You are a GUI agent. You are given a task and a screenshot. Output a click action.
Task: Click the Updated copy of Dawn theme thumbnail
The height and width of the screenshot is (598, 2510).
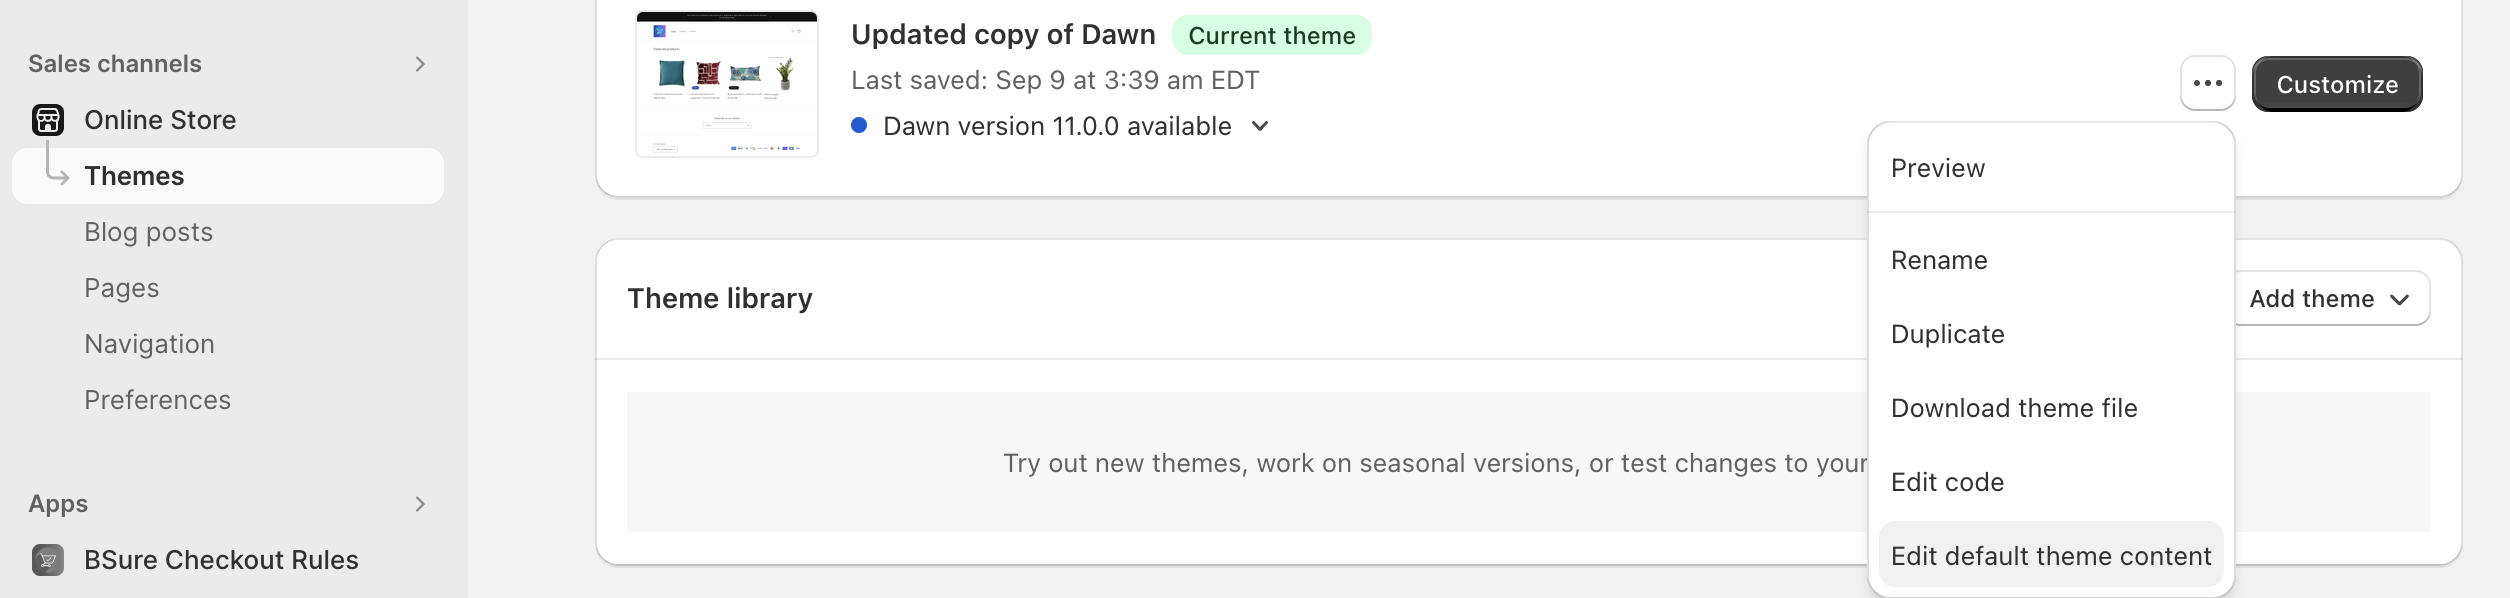coord(727,84)
